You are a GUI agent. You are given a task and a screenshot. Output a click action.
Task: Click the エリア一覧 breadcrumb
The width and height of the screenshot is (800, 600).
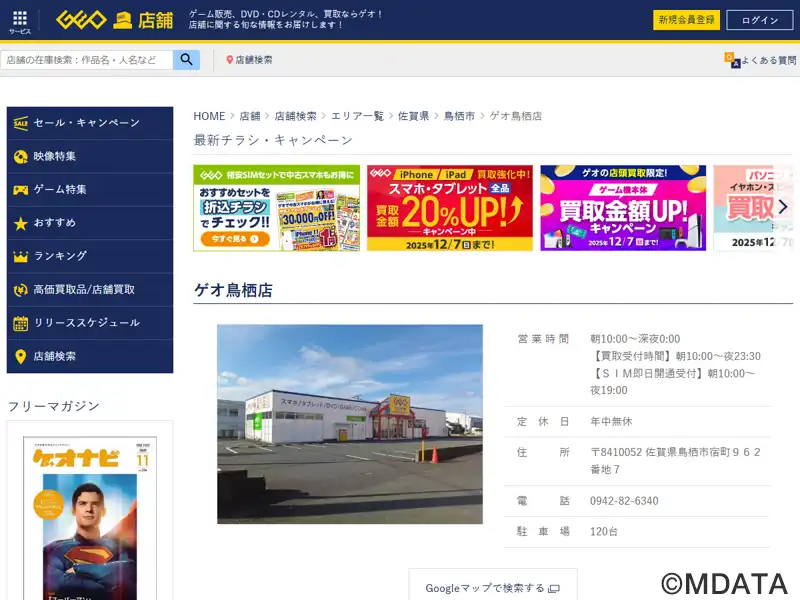358,116
